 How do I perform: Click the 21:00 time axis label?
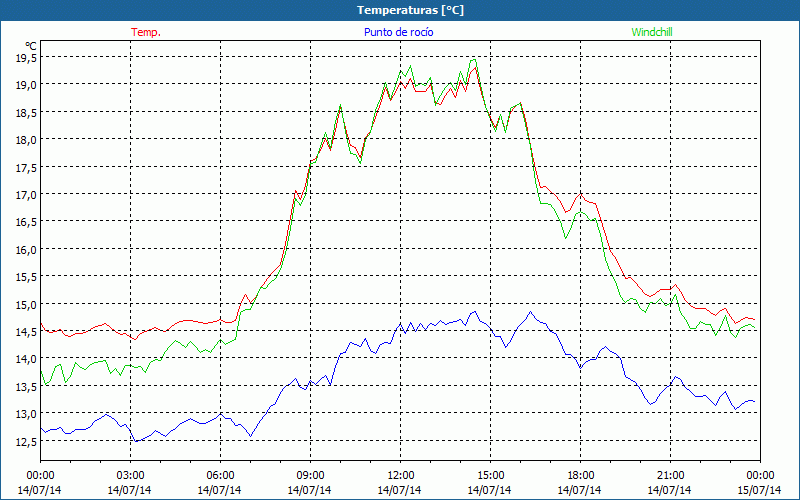pos(670,476)
